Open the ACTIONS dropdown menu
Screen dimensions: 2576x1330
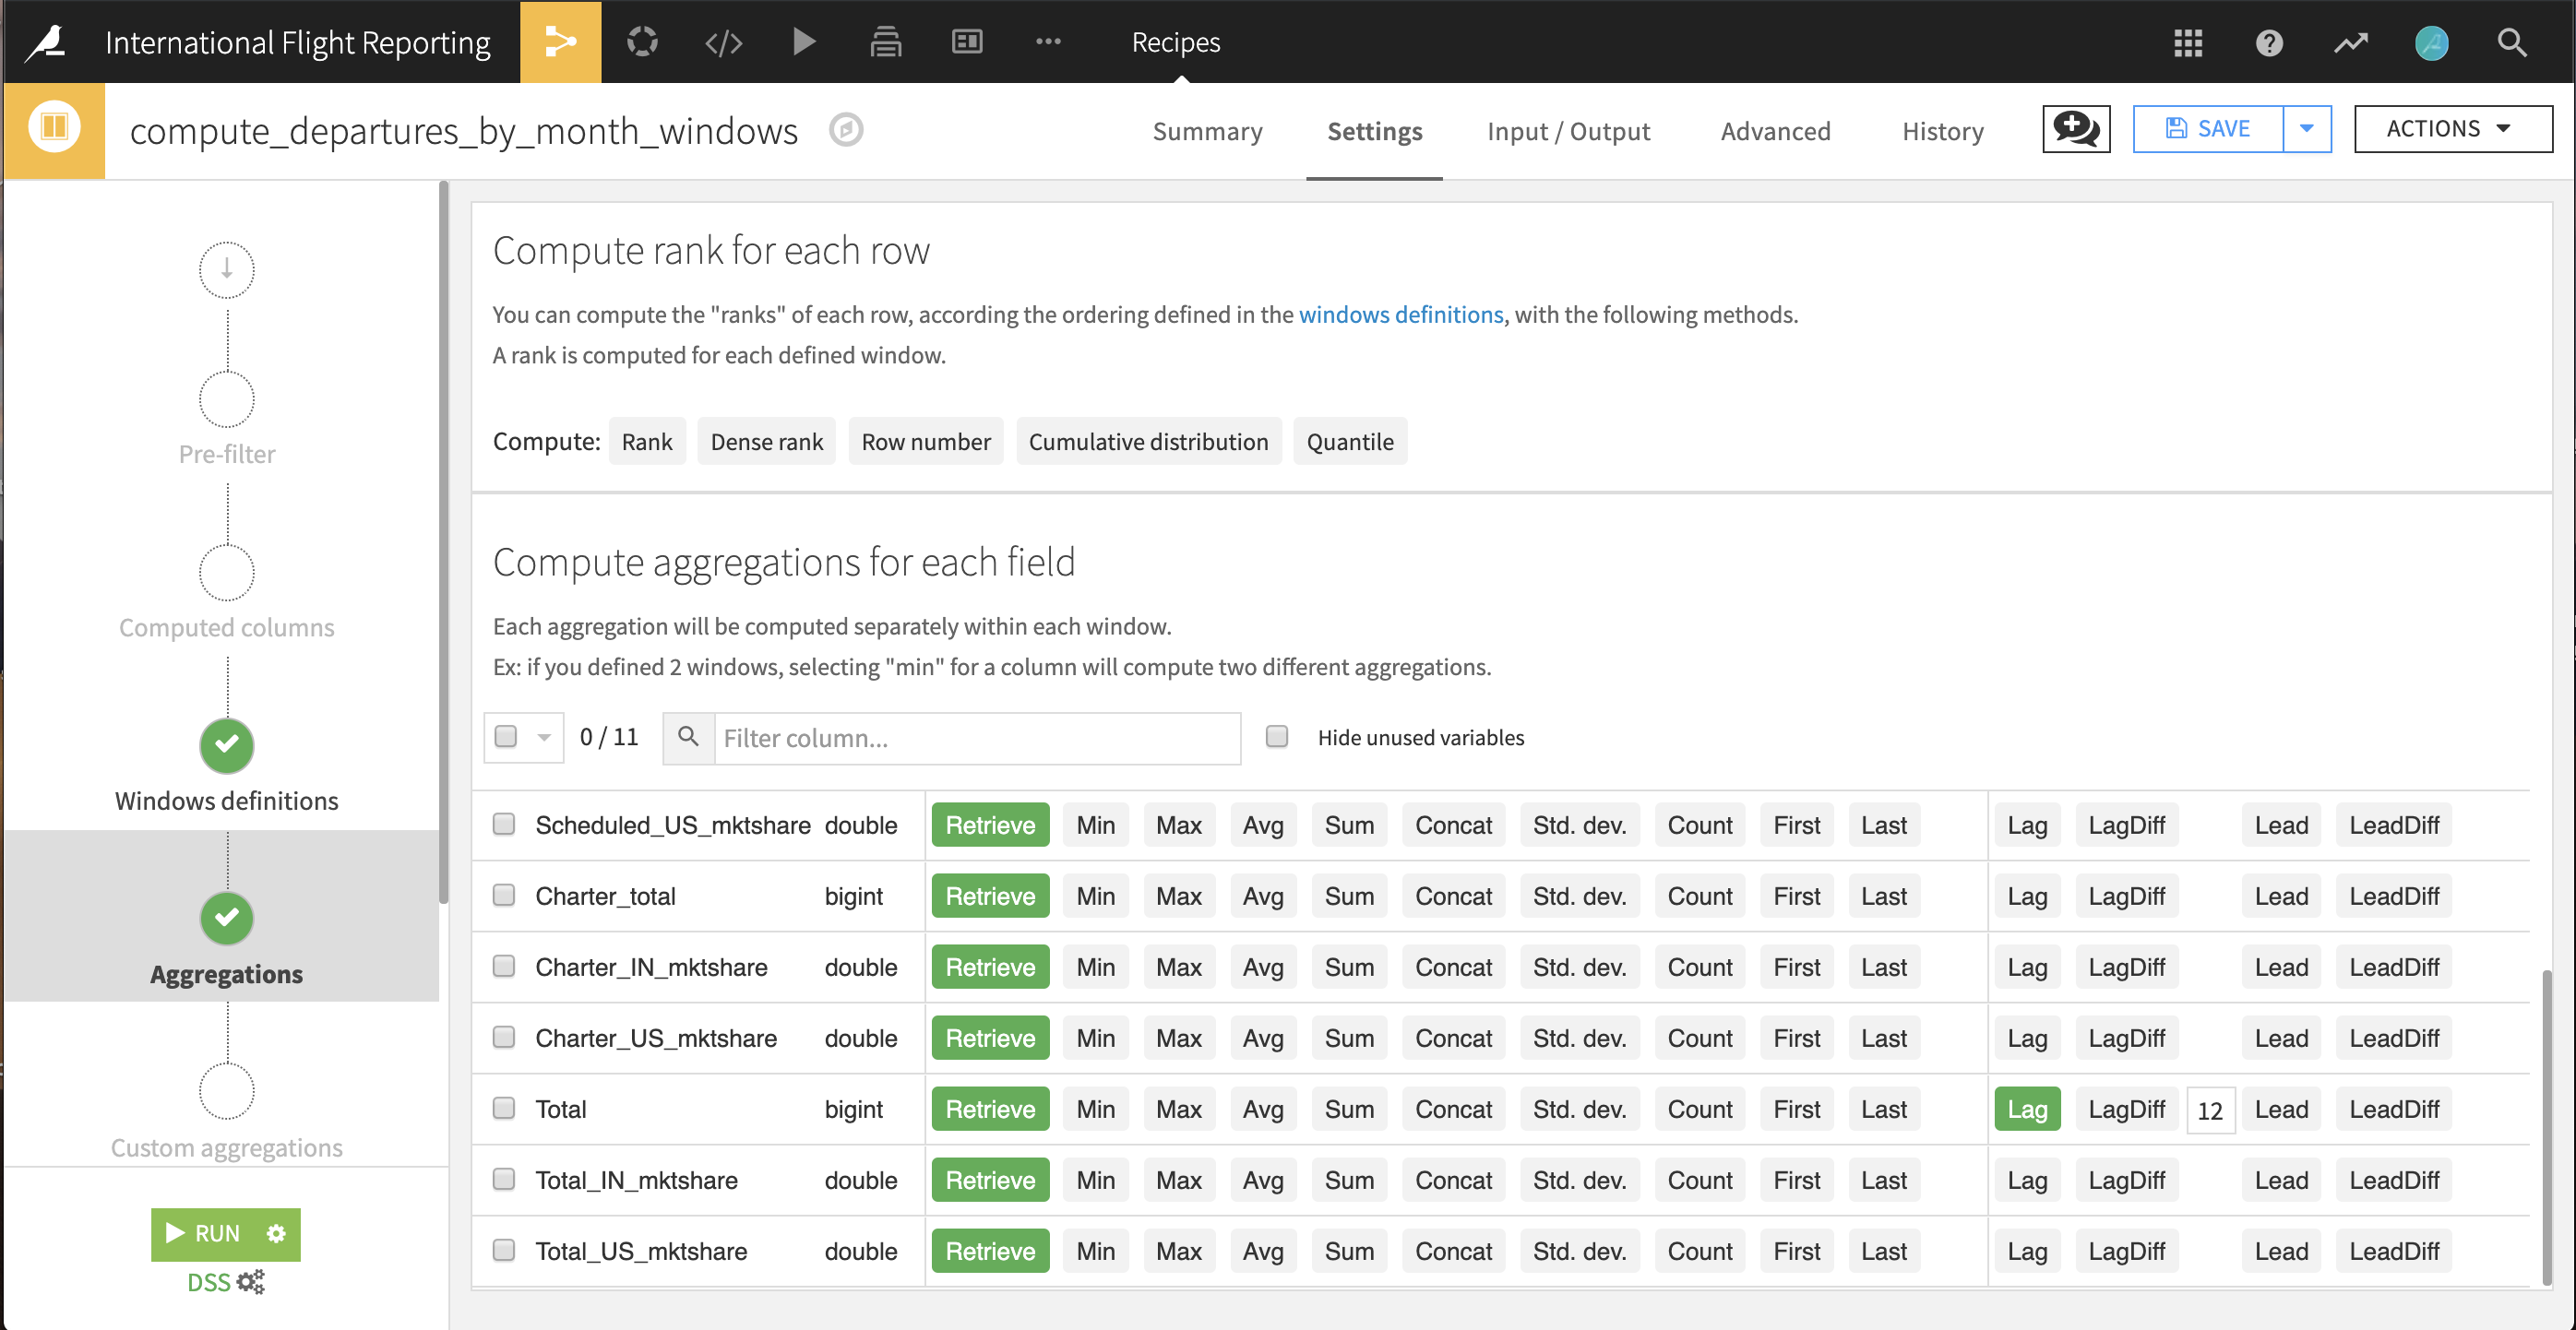pyautogui.click(x=2451, y=129)
